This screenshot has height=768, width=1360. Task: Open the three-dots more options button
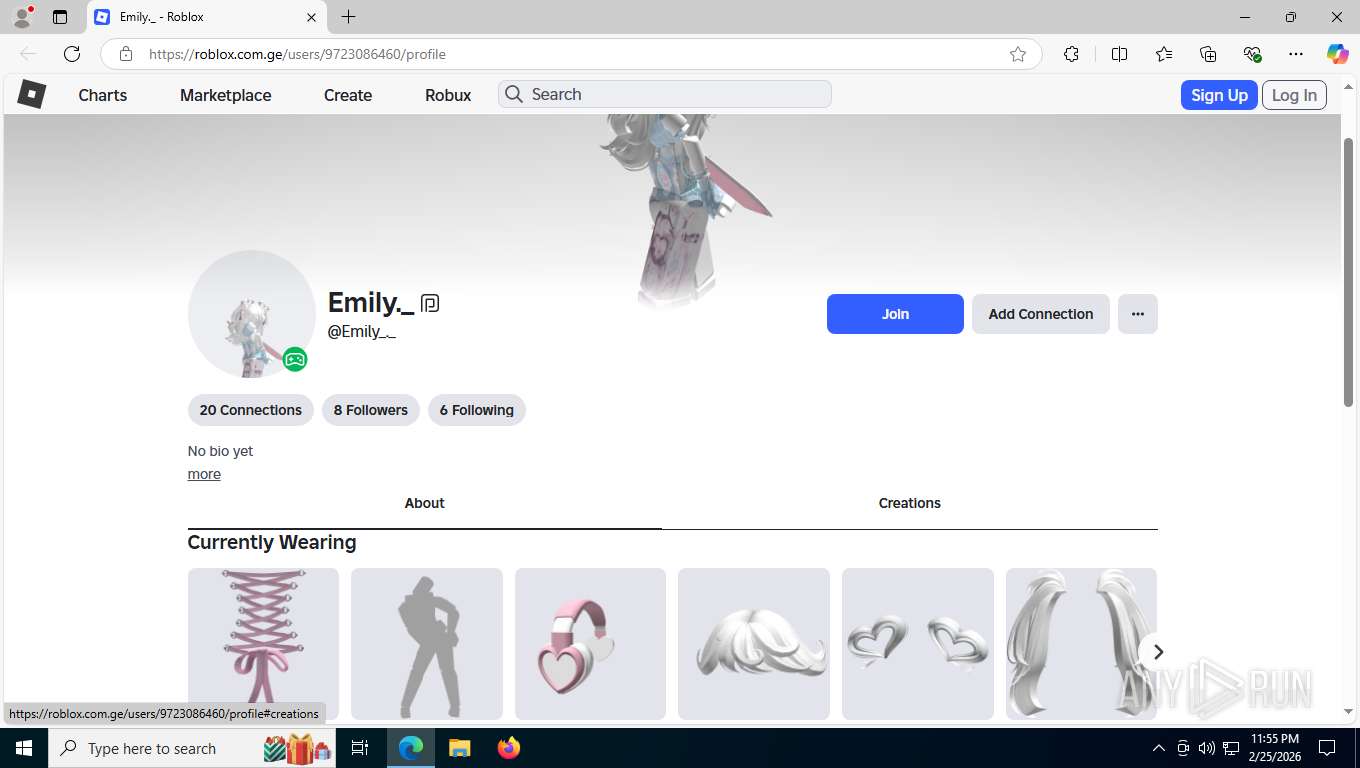[x=1137, y=314]
